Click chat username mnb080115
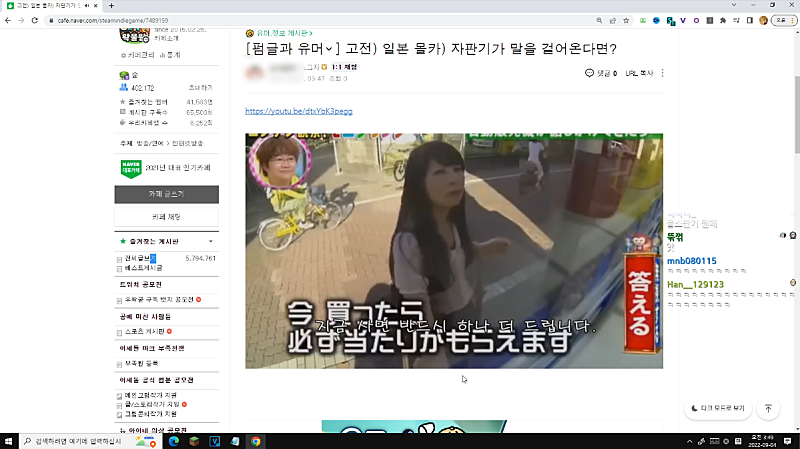Screen dimensions: 800x449 point(691,261)
